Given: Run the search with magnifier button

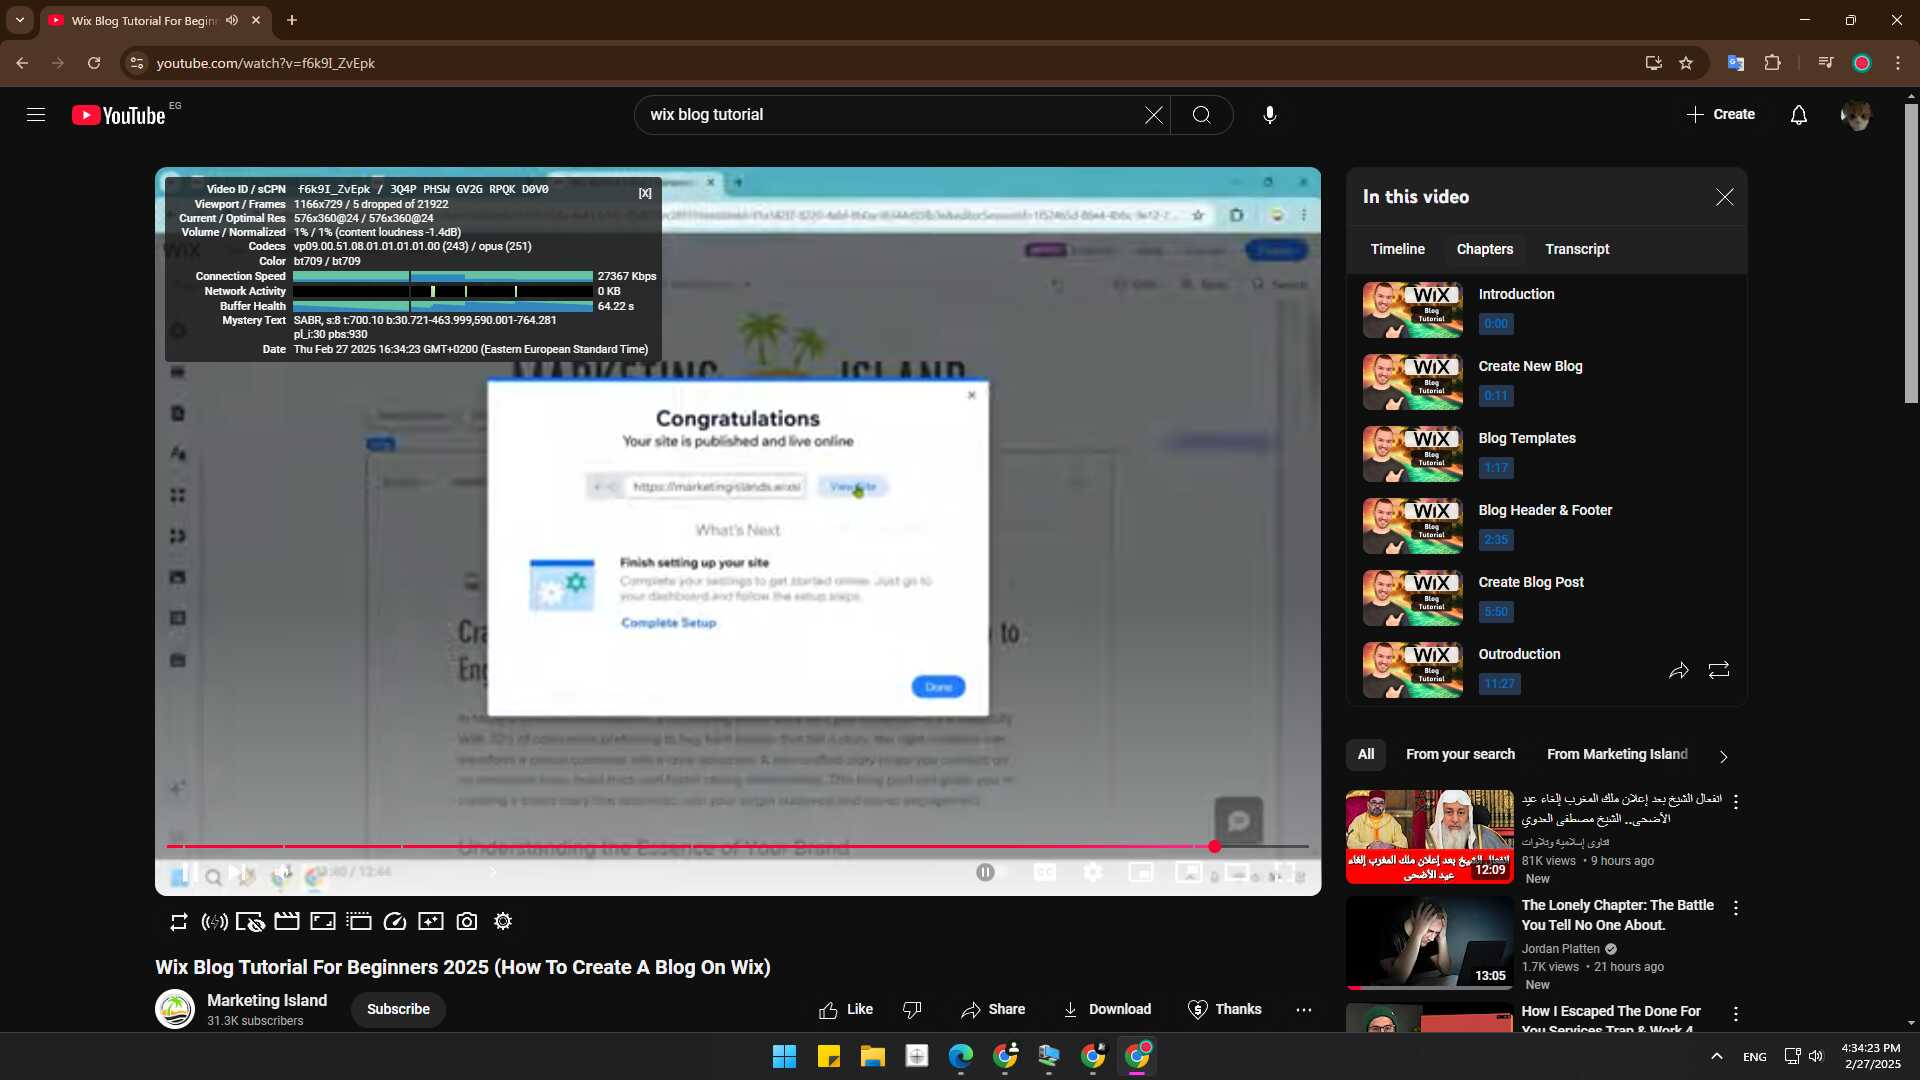Looking at the screenshot, I should coord(1201,115).
